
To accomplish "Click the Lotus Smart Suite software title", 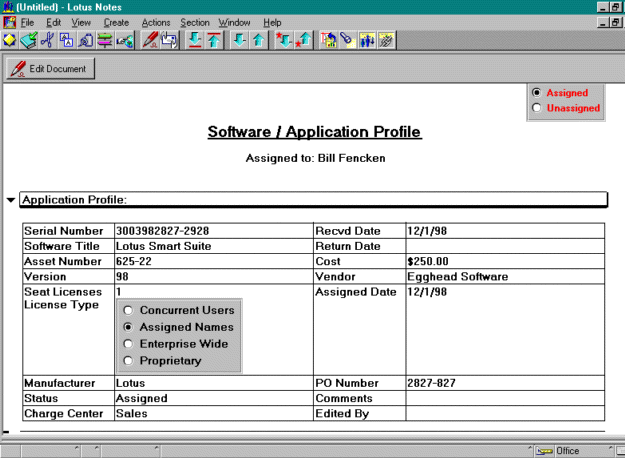I will point(163,246).
